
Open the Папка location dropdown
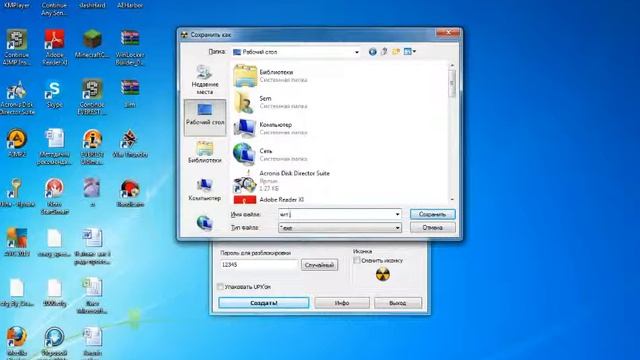[x=296, y=52]
